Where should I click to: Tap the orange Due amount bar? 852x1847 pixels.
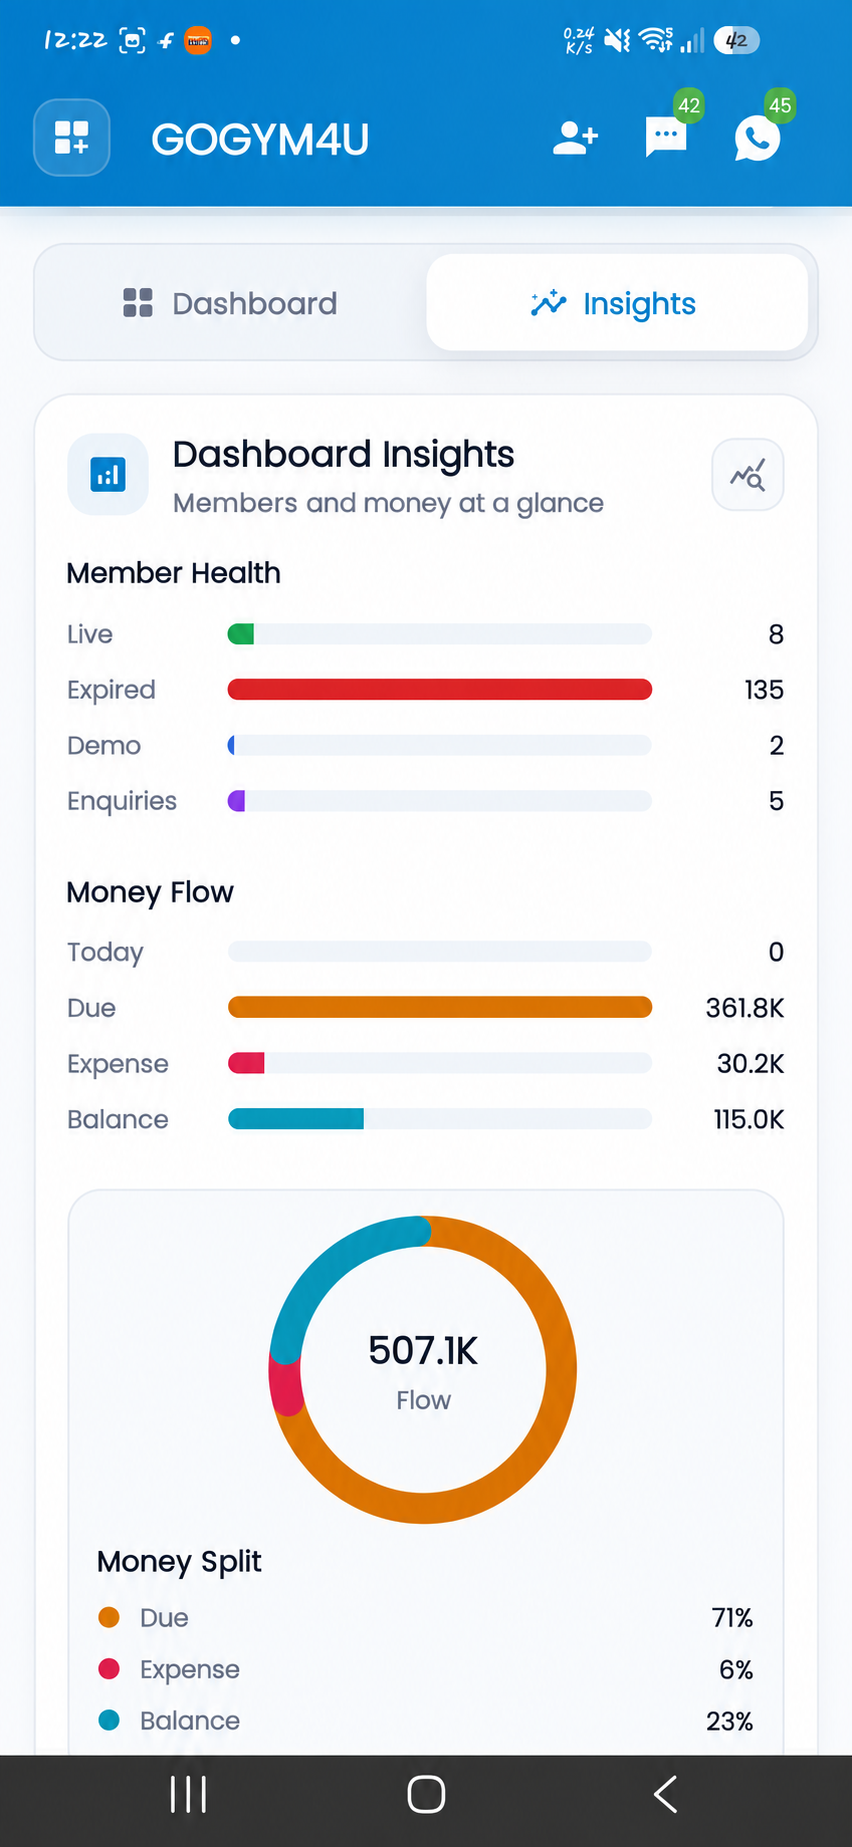[x=440, y=1007]
